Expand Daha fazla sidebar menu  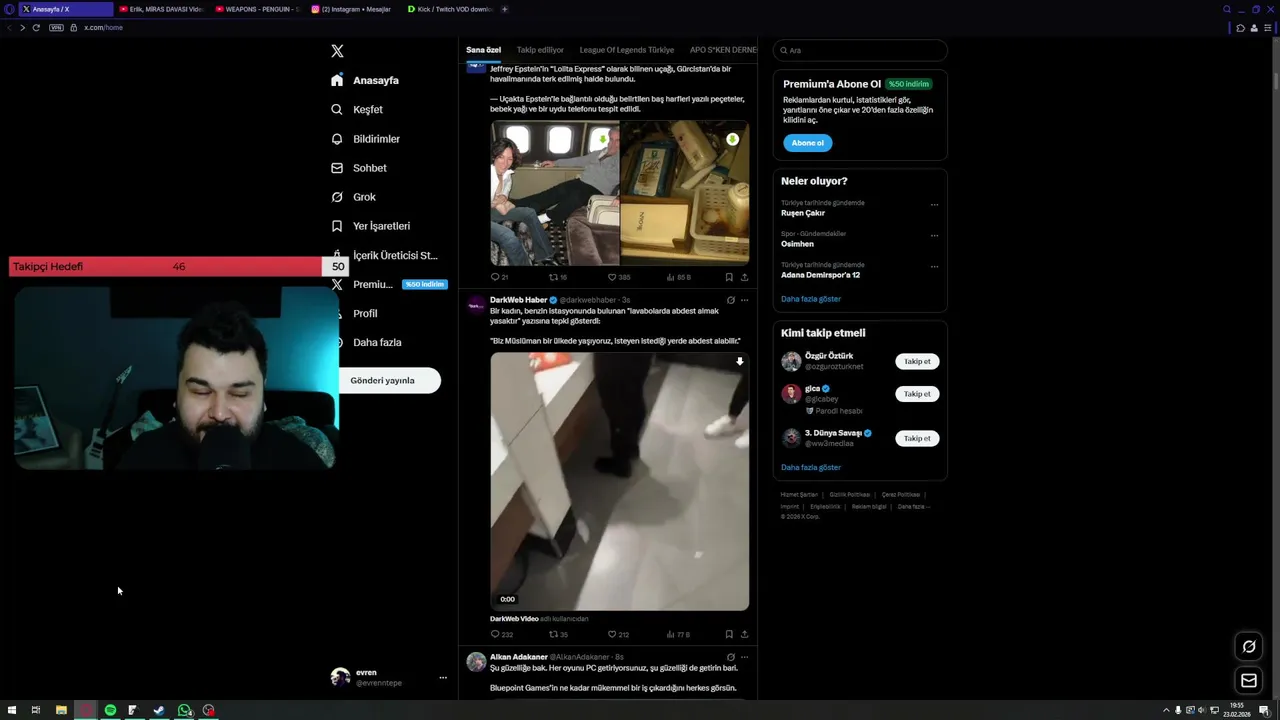point(376,342)
